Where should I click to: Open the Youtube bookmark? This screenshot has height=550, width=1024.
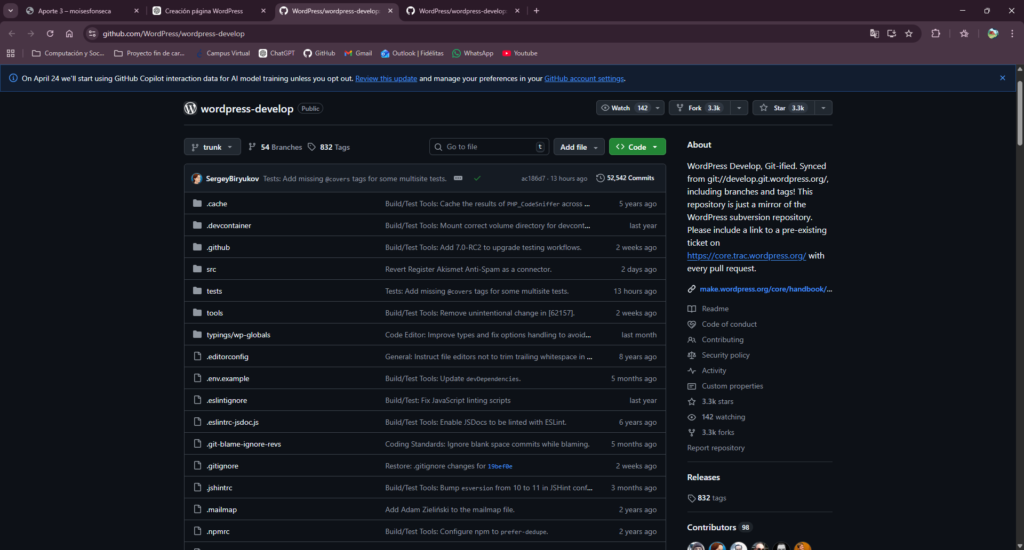pyautogui.click(x=520, y=54)
